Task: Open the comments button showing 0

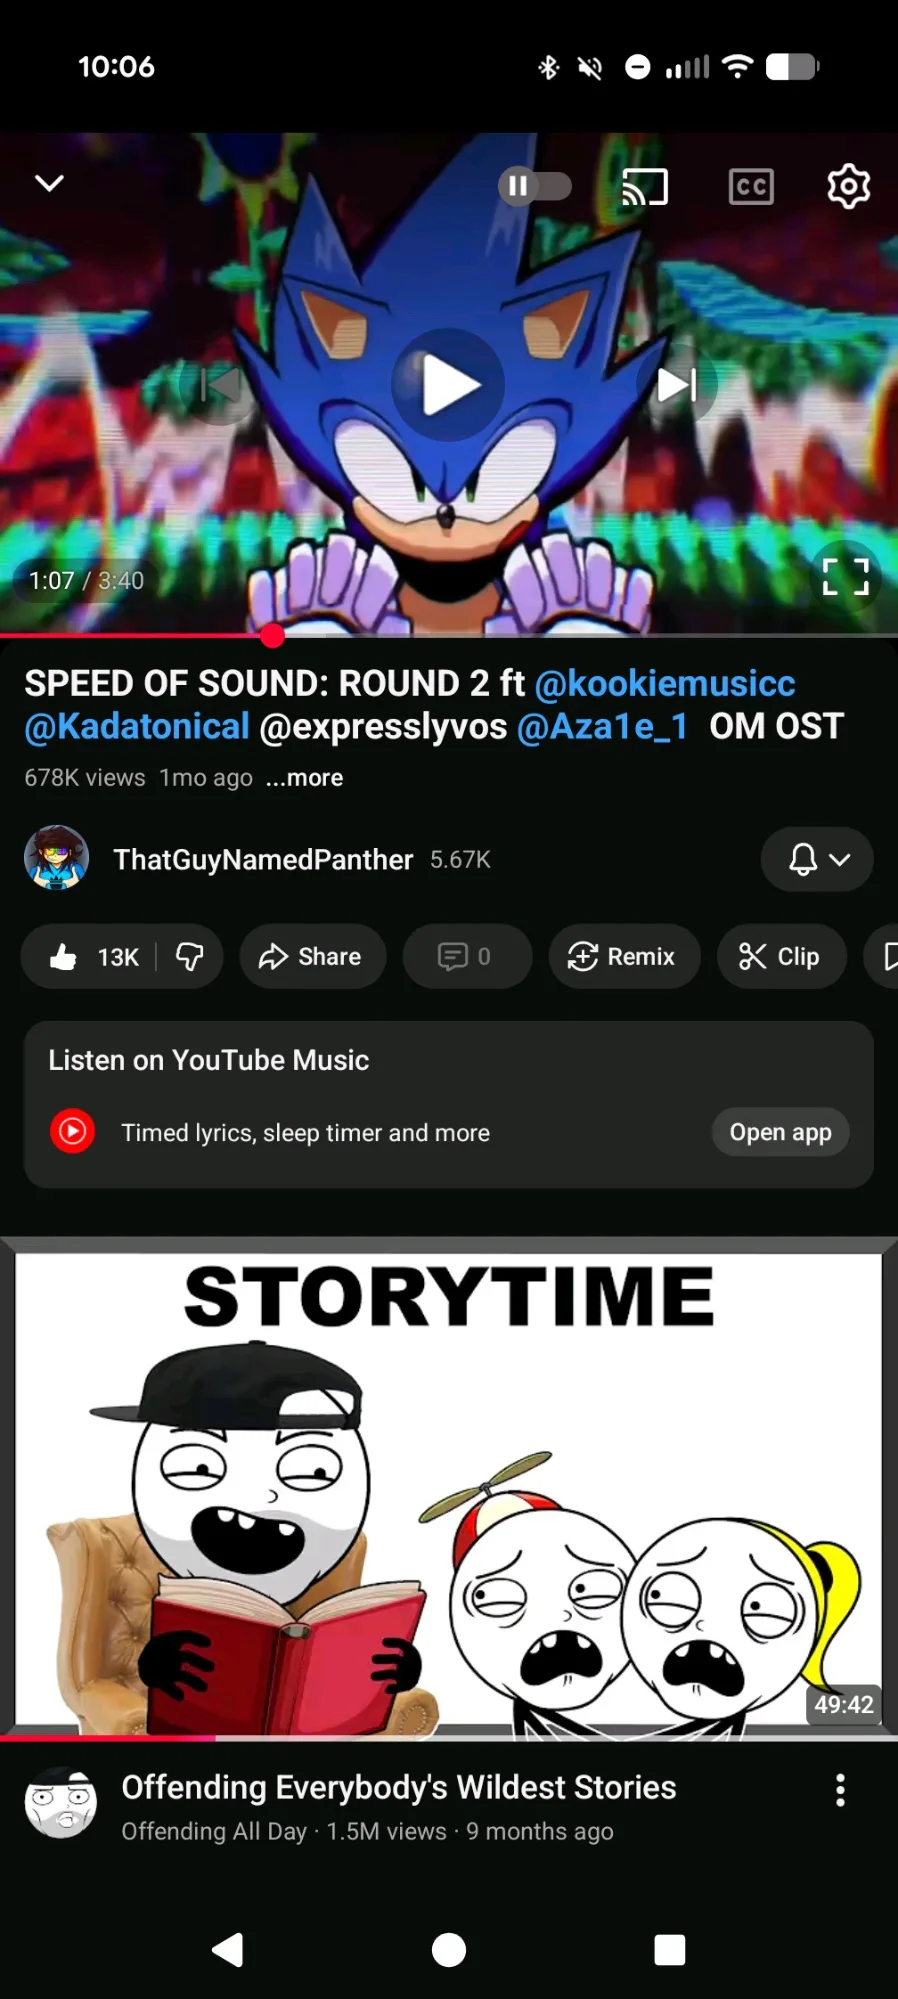Action: click(466, 957)
